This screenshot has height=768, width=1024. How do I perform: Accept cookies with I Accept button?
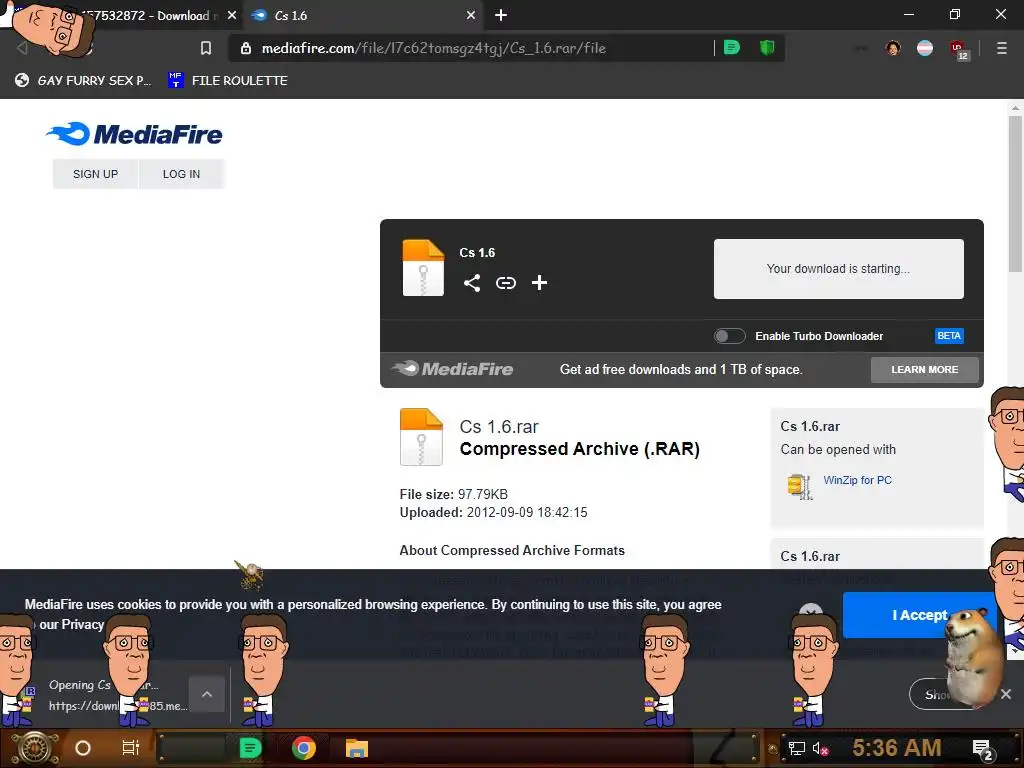tap(920, 615)
